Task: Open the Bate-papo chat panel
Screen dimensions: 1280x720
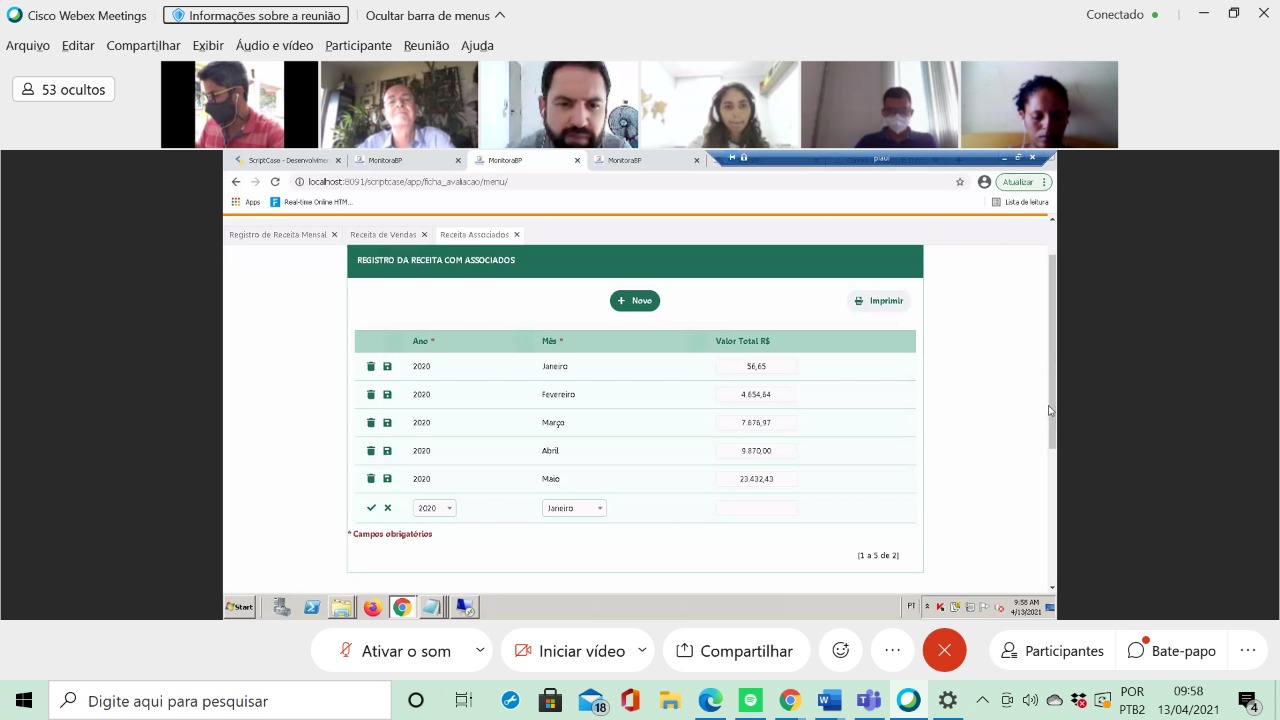Action: pos(1172,651)
